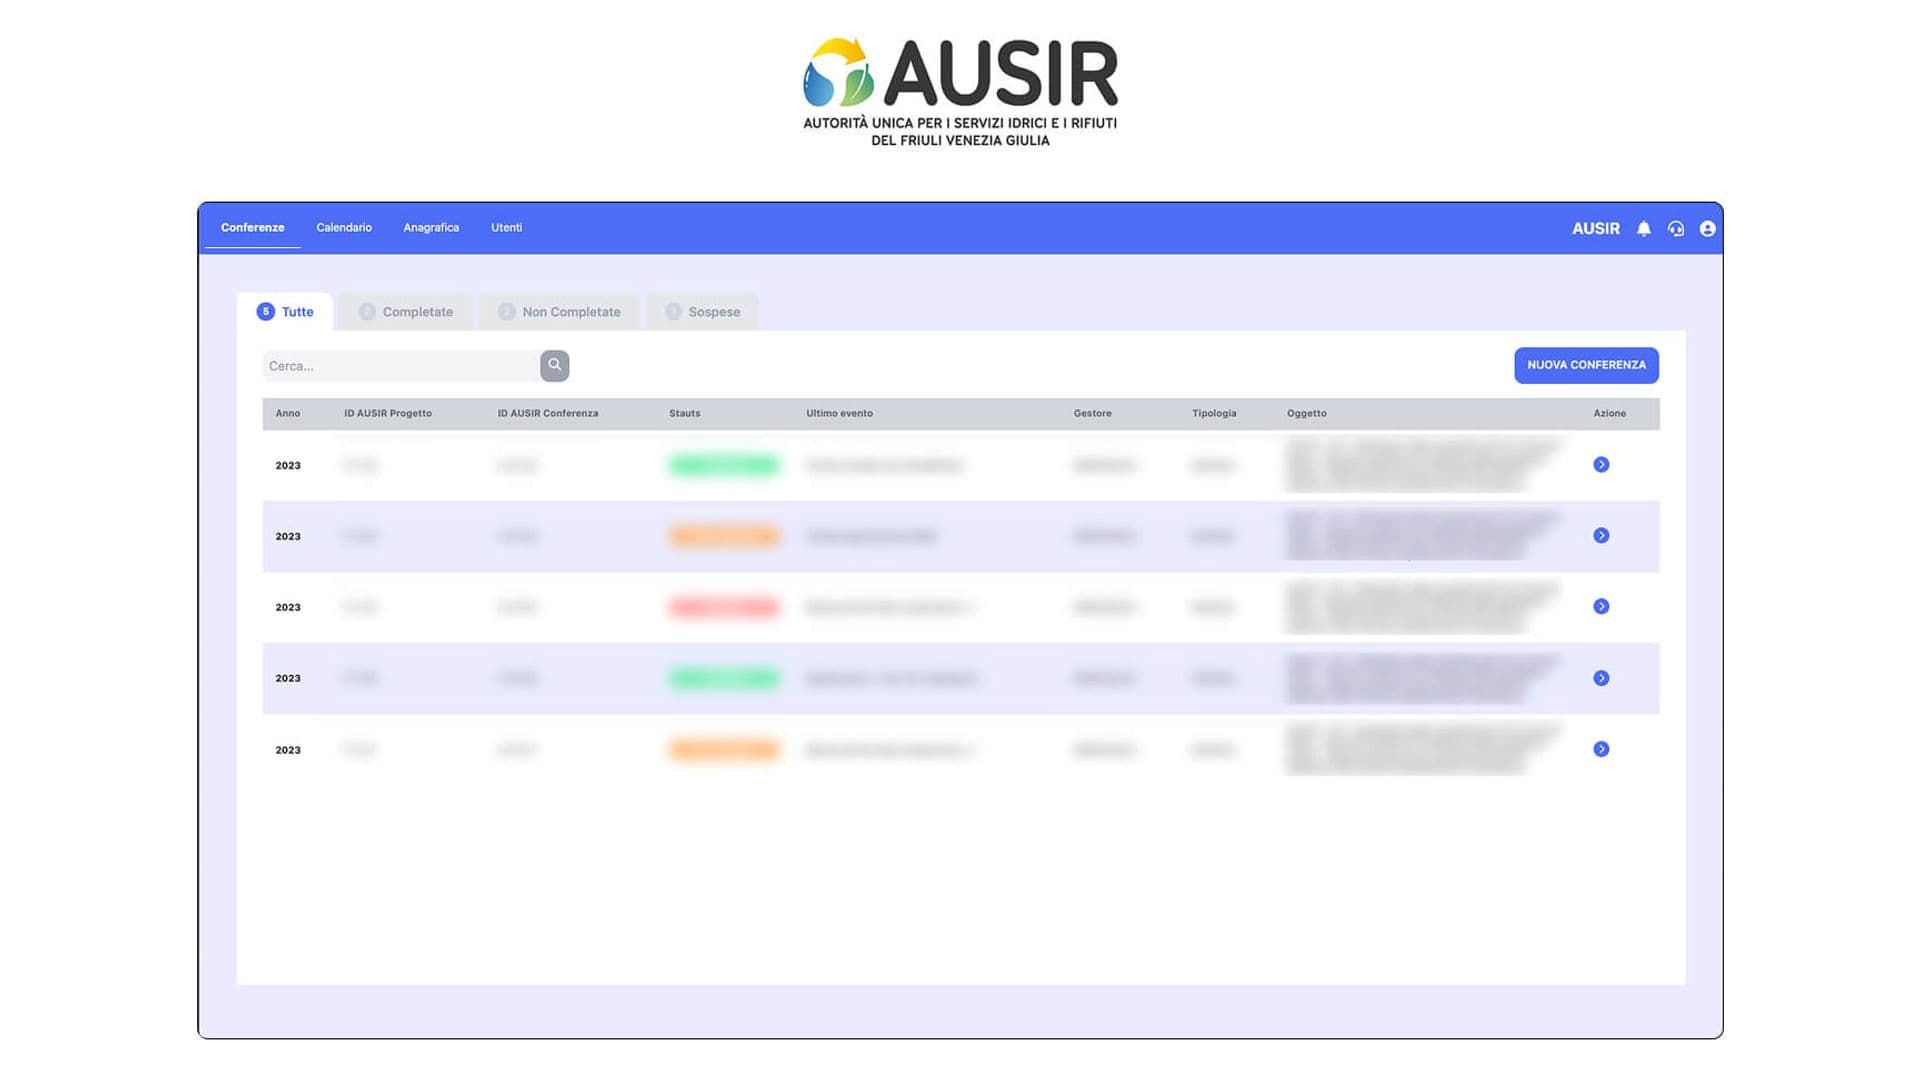Click the Ultimo evento column header
The height and width of the screenshot is (1080, 1920).
click(x=839, y=413)
